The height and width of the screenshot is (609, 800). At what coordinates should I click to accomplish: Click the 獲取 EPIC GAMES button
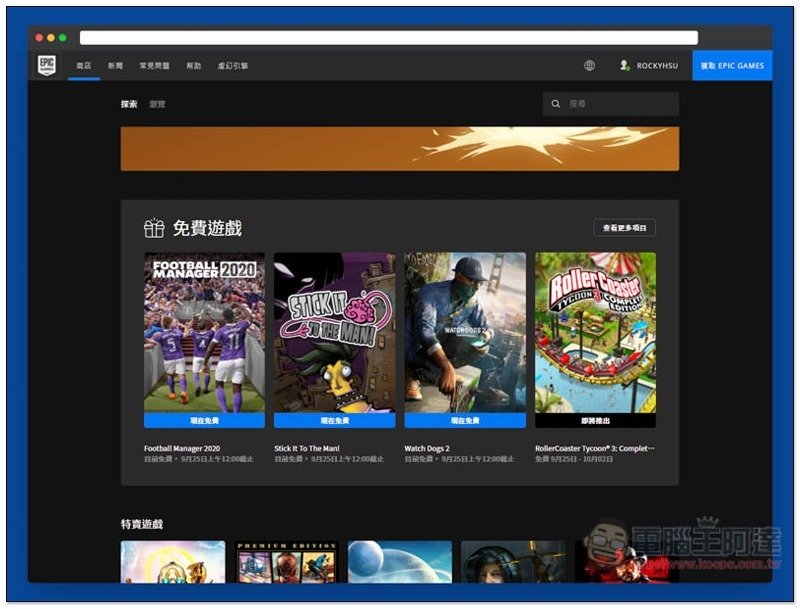732,65
